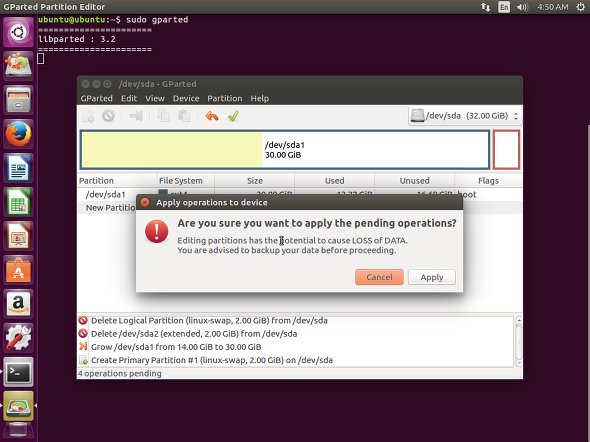Select /dev/sda1 block in disk graphic
This screenshot has height=442, width=590.
click(x=284, y=150)
